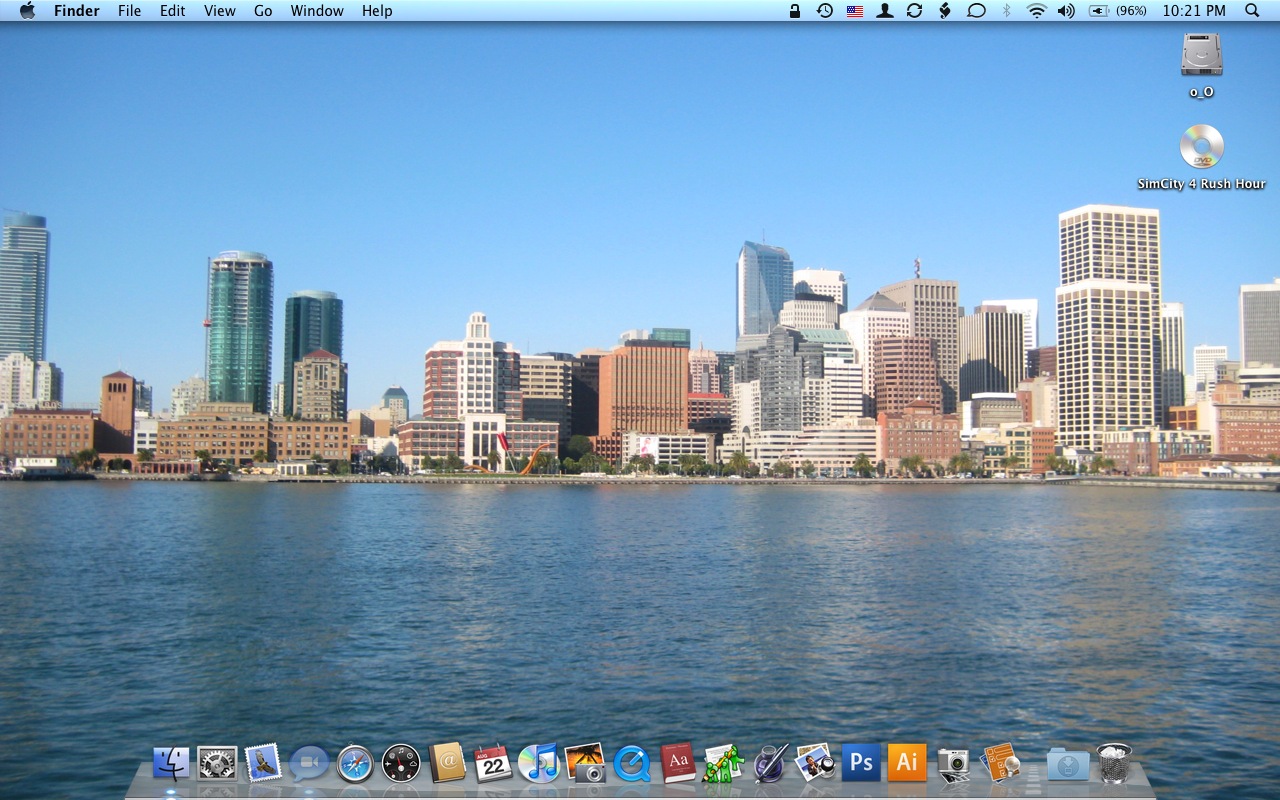1280x800 pixels.
Task: Open the iChat speech bubble status menu
Action: point(976,11)
